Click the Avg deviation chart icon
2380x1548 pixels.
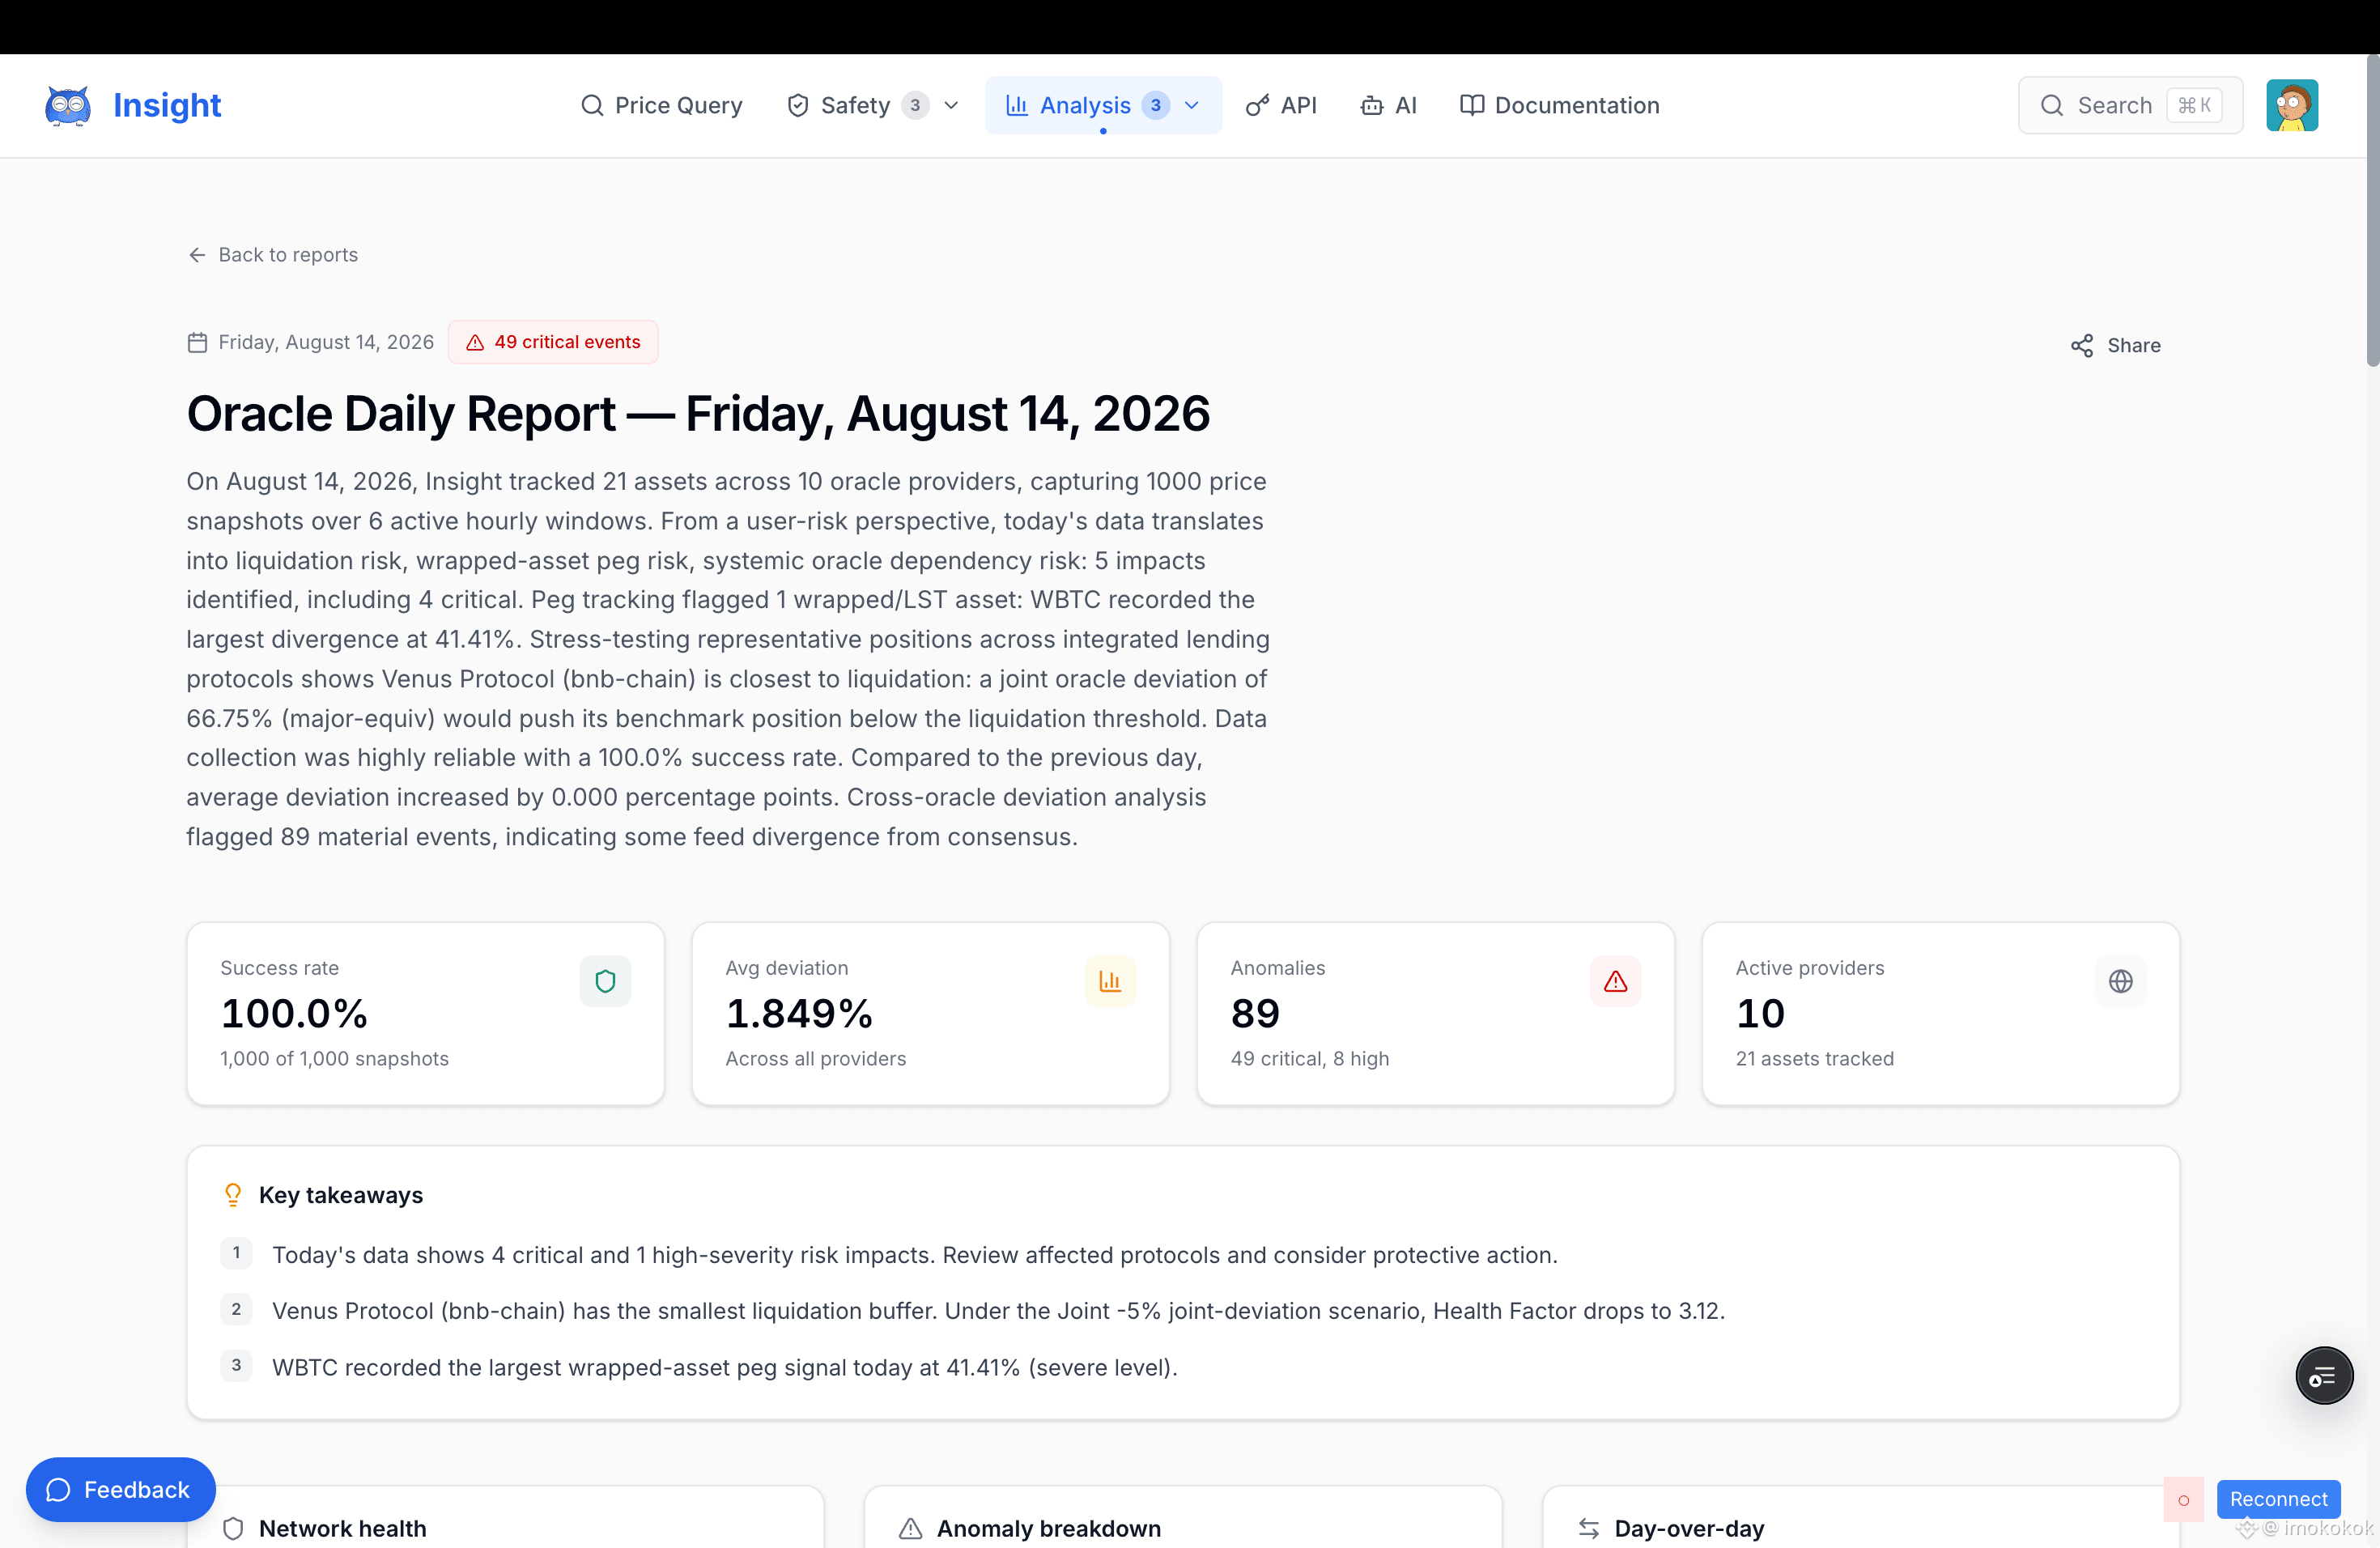pos(1110,981)
